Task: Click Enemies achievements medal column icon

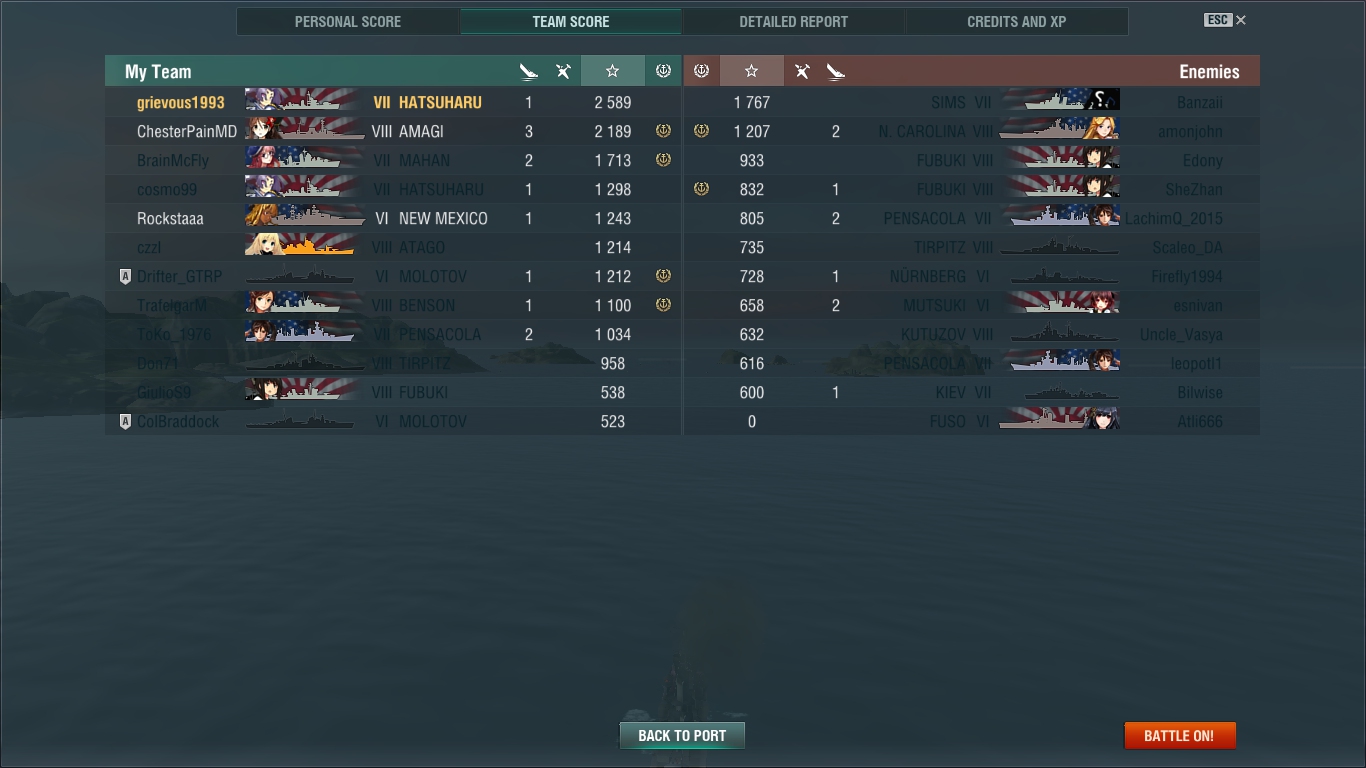Action: pos(701,71)
